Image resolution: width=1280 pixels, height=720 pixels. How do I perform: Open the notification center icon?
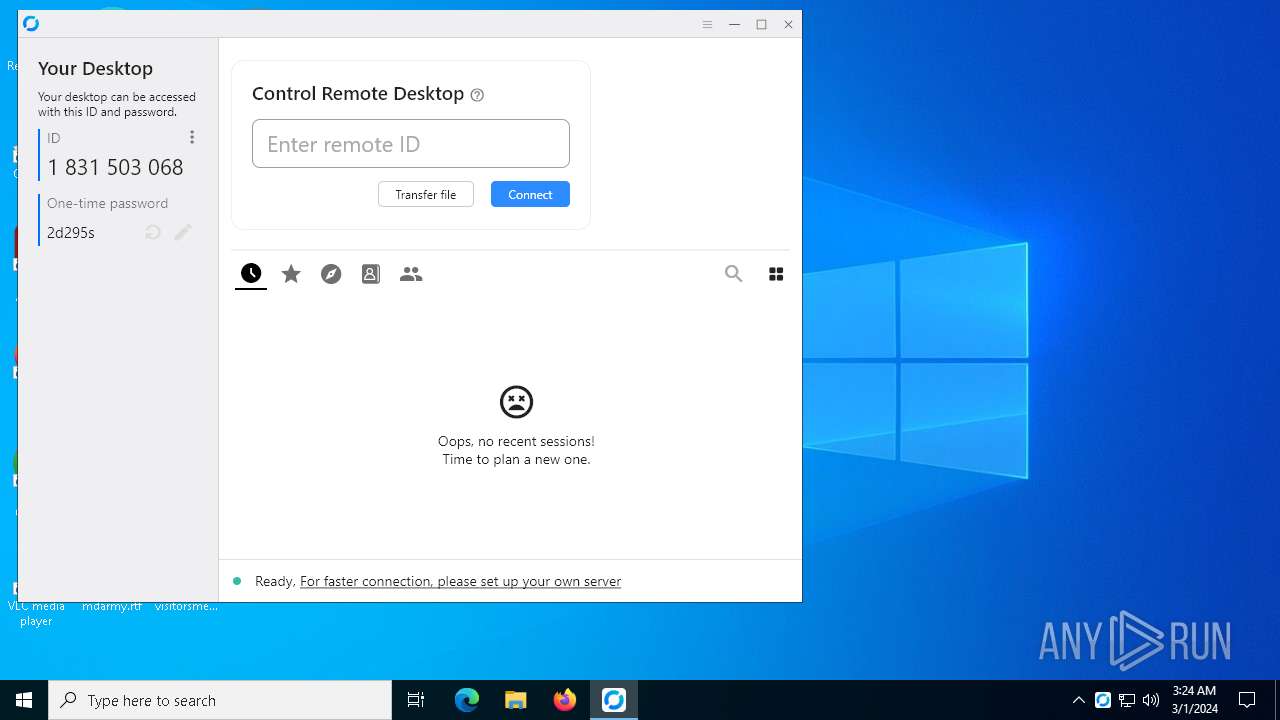1247,700
